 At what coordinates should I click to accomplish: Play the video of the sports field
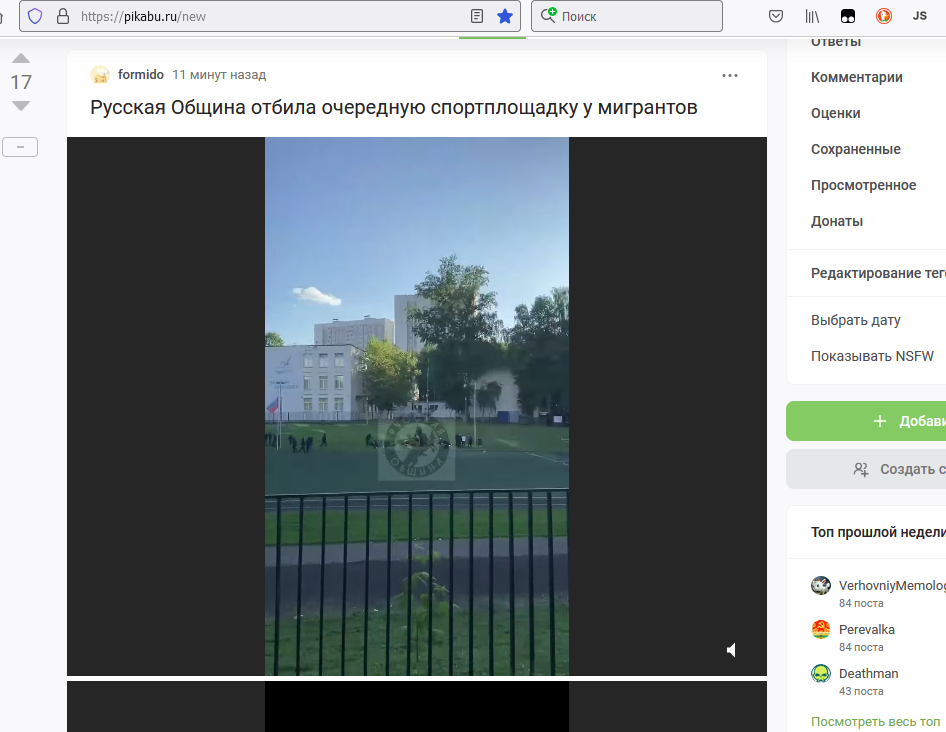pyautogui.click(x=417, y=406)
